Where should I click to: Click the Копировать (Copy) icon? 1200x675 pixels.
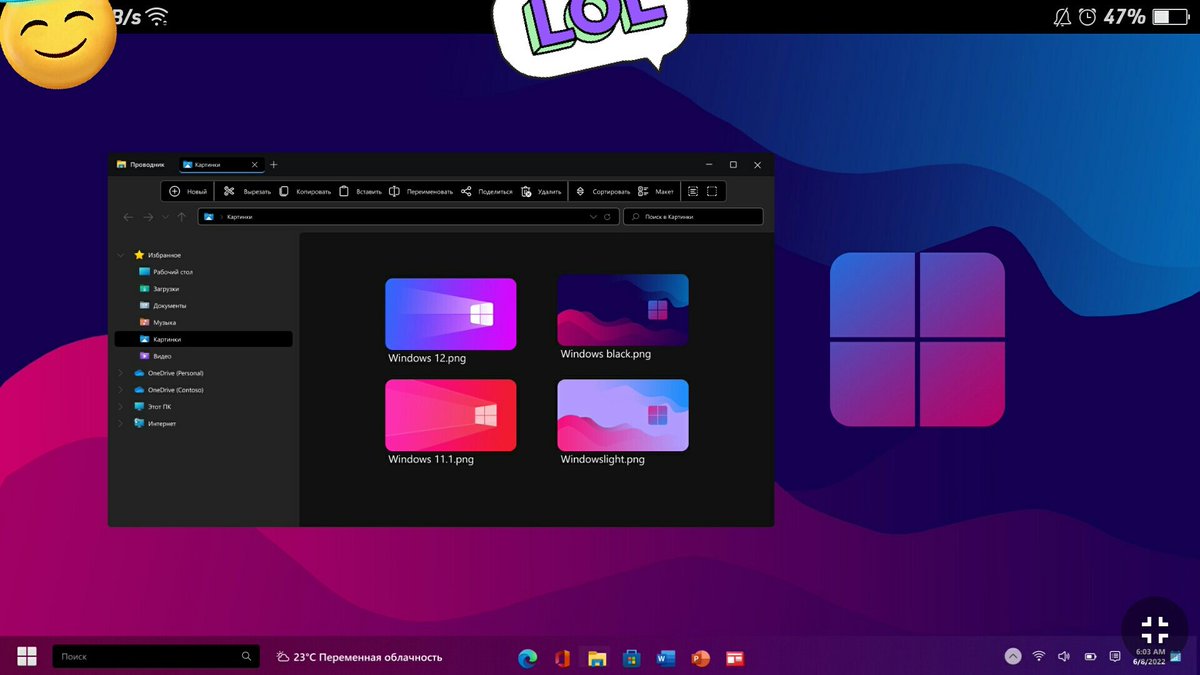point(284,191)
